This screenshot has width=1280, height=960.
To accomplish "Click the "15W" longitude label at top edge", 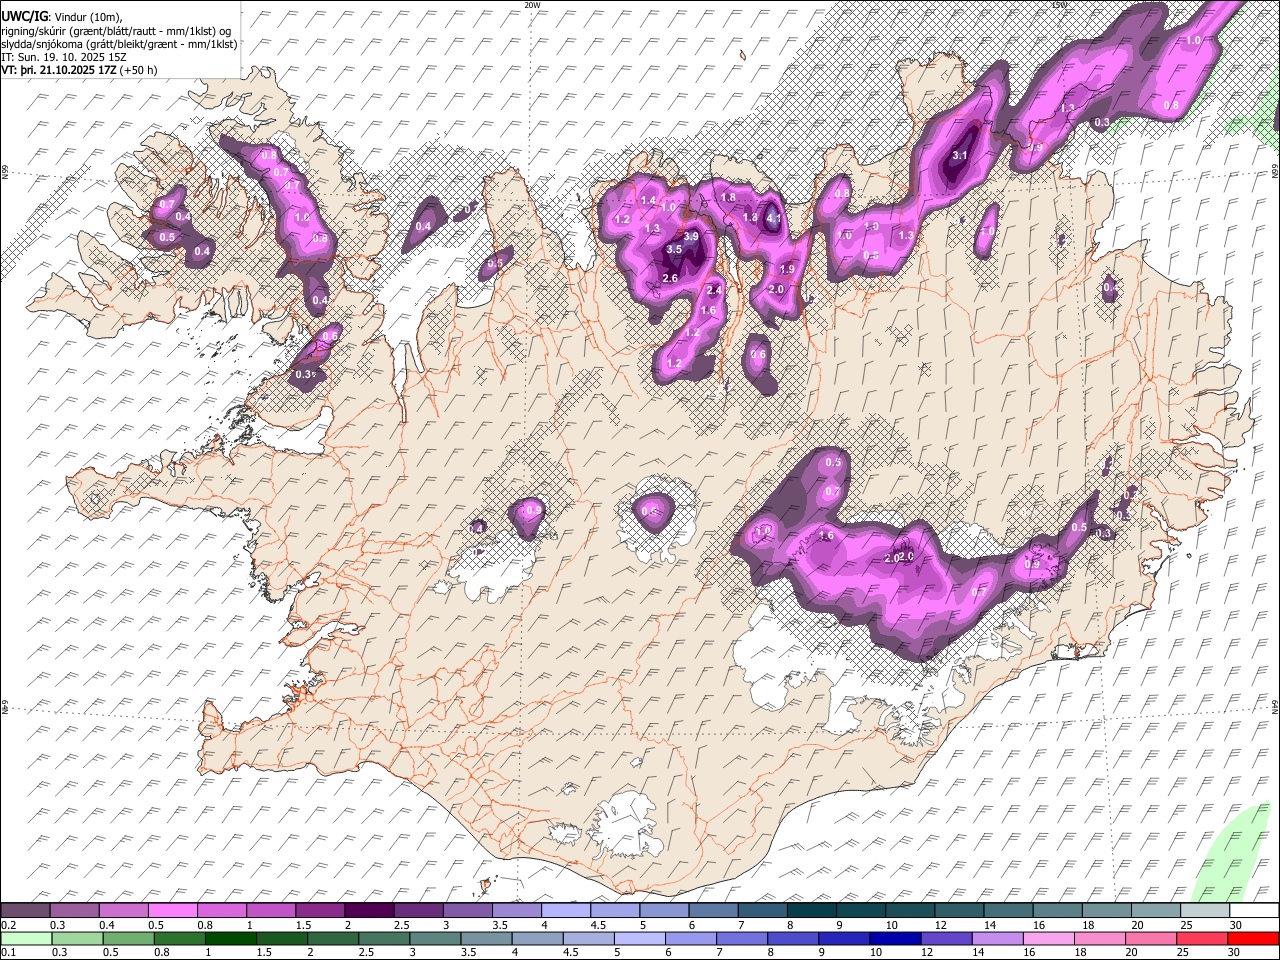I will tap(1060, 5).
